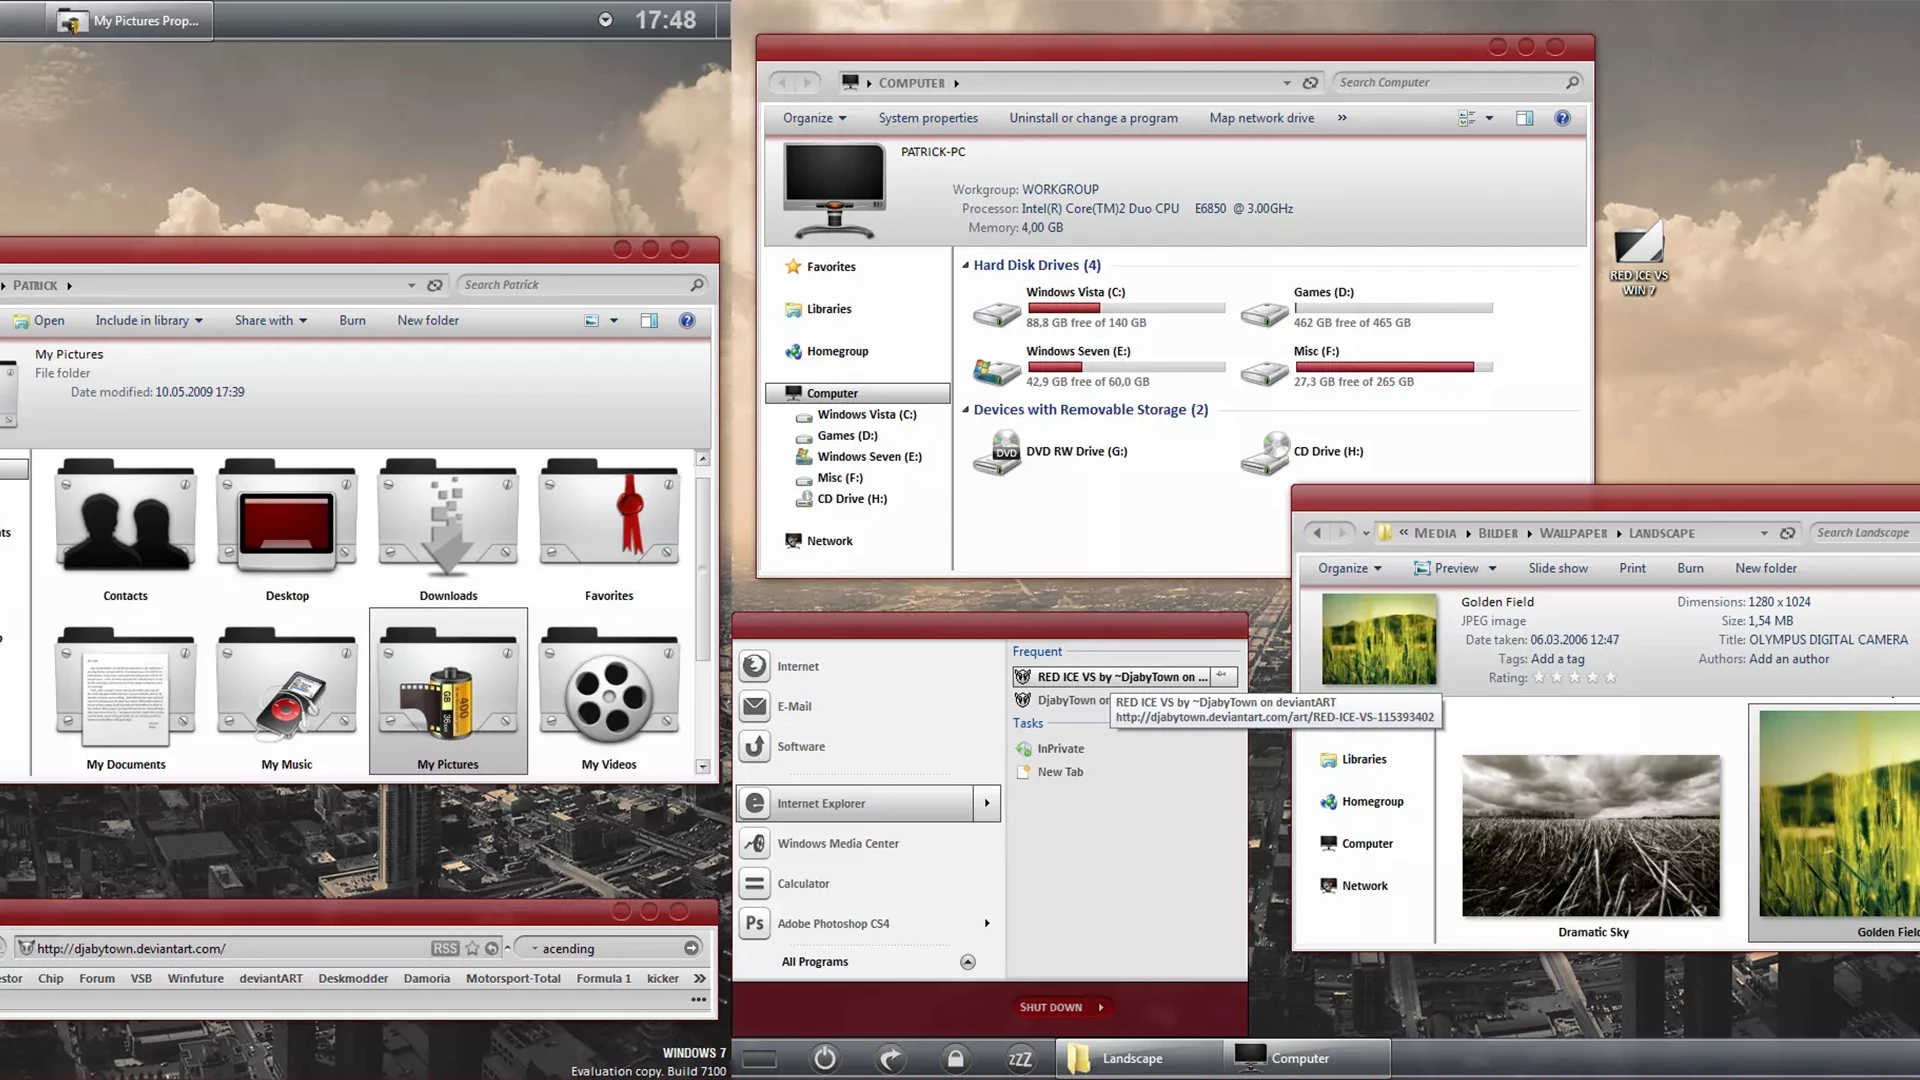Image resolution: width=1920 pixels, height=1080 pixels.
Task: Click All Programs in start menu
Action: 814,962
